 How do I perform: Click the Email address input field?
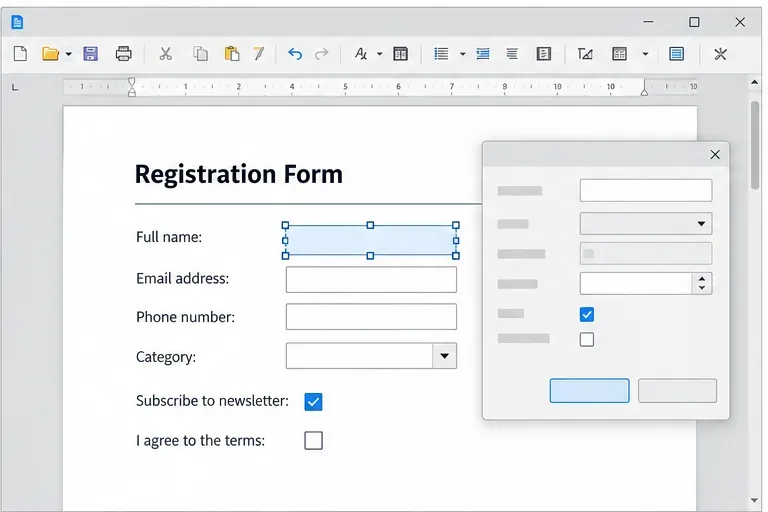[x=371, y=279]
